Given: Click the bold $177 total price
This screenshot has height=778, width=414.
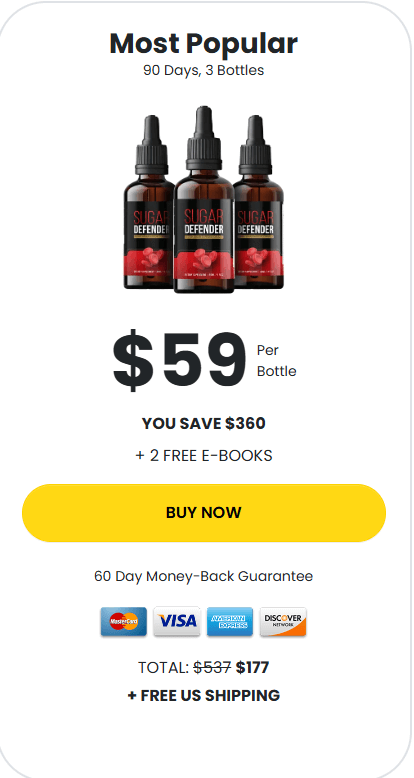Looking at the screenshot, I should (253, 668).
